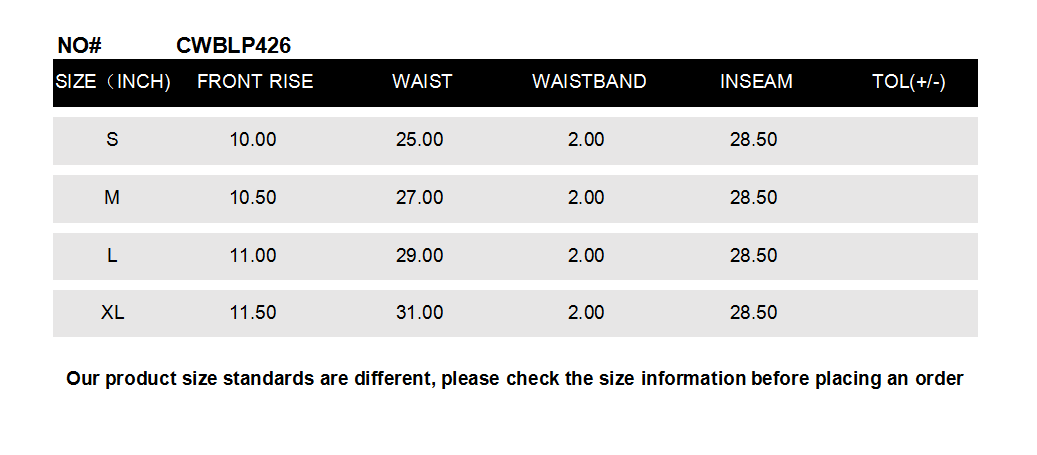Image resolution: width=1037 pixels, height=455 pixels.
Task: Select the L size row label
Action: click(x=112, y=256)
